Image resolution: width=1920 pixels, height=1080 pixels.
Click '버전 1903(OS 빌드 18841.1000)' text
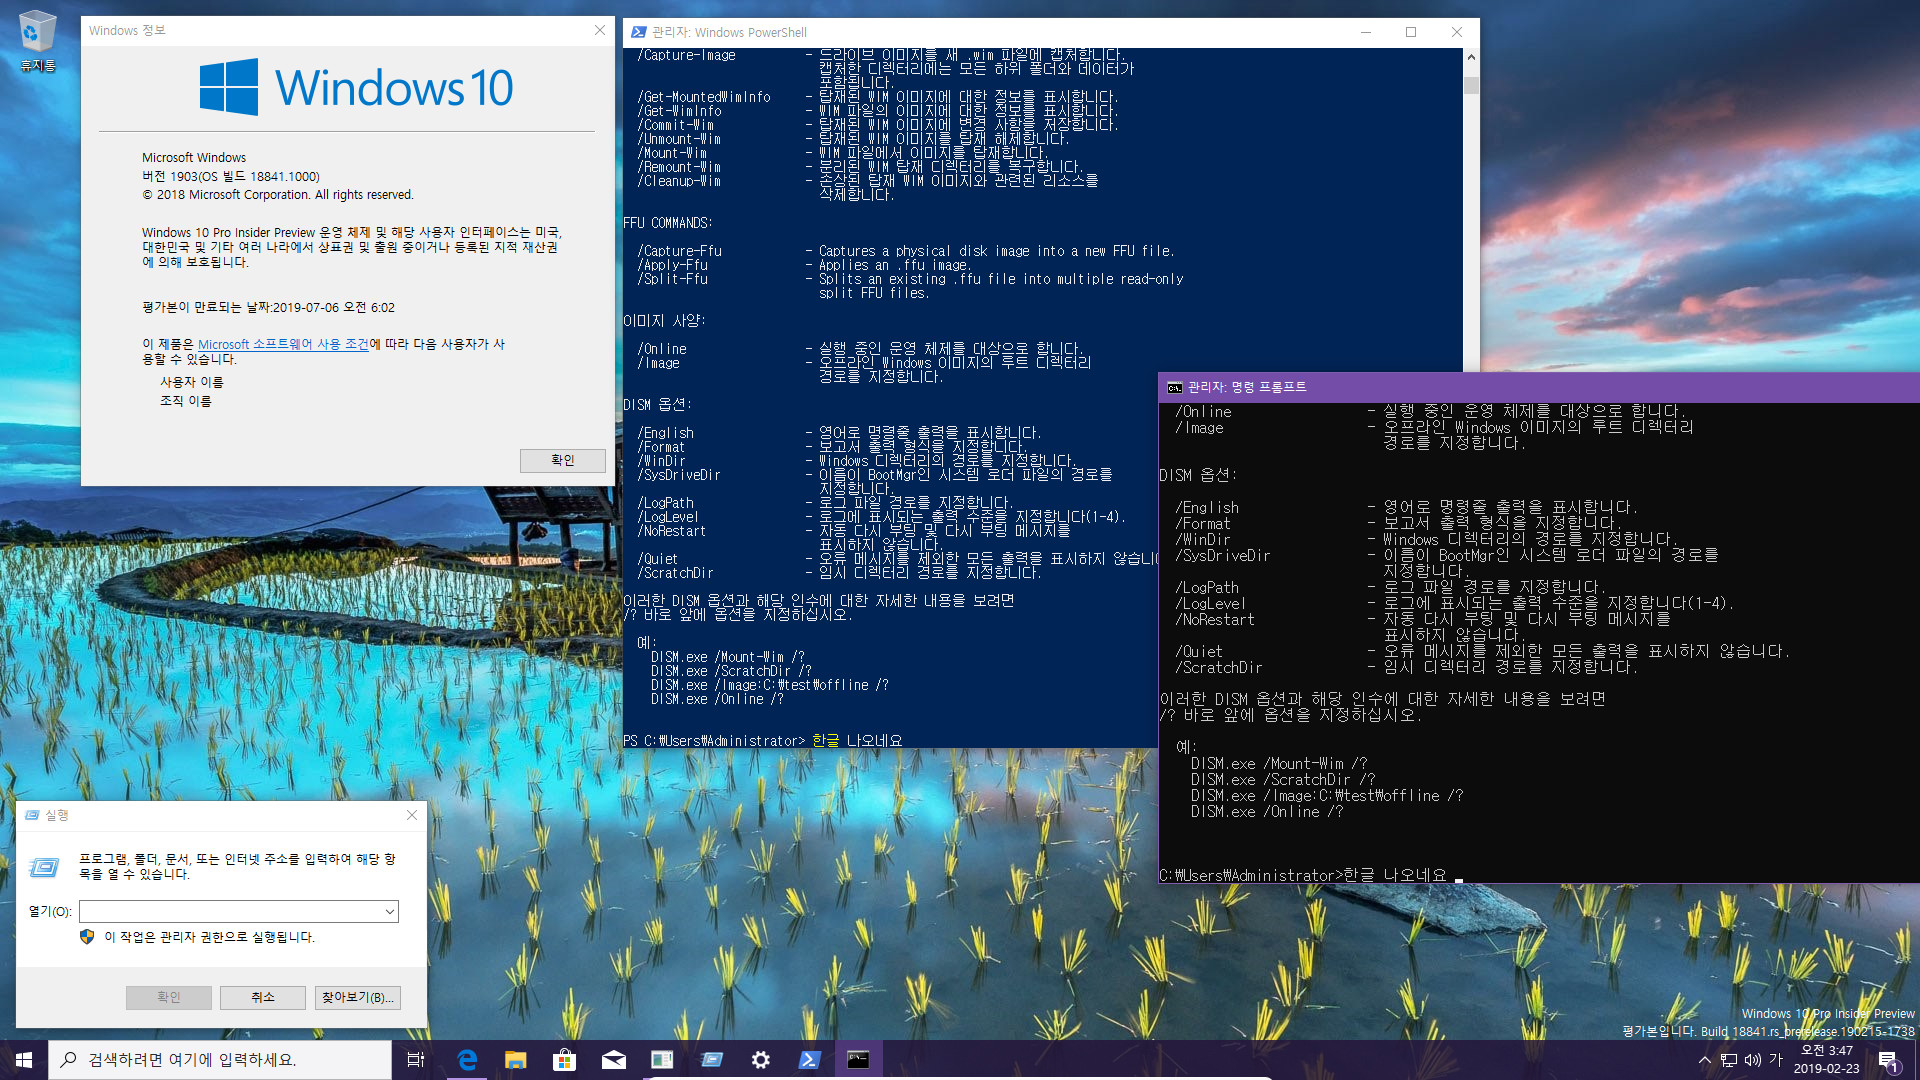[231, 176]
